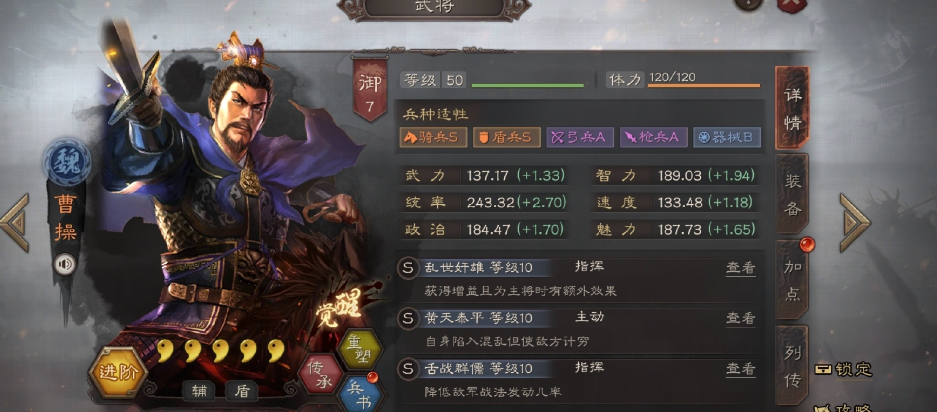Toggle the 锁定 lock option
937x412 pixels.
point(843,369)
